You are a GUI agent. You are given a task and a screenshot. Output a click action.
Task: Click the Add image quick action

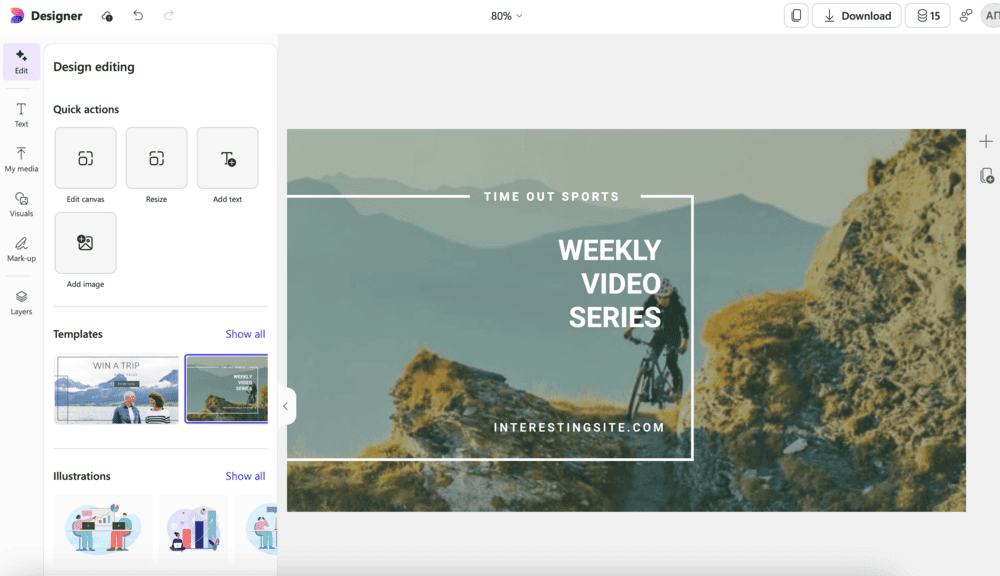coord(85,243)
